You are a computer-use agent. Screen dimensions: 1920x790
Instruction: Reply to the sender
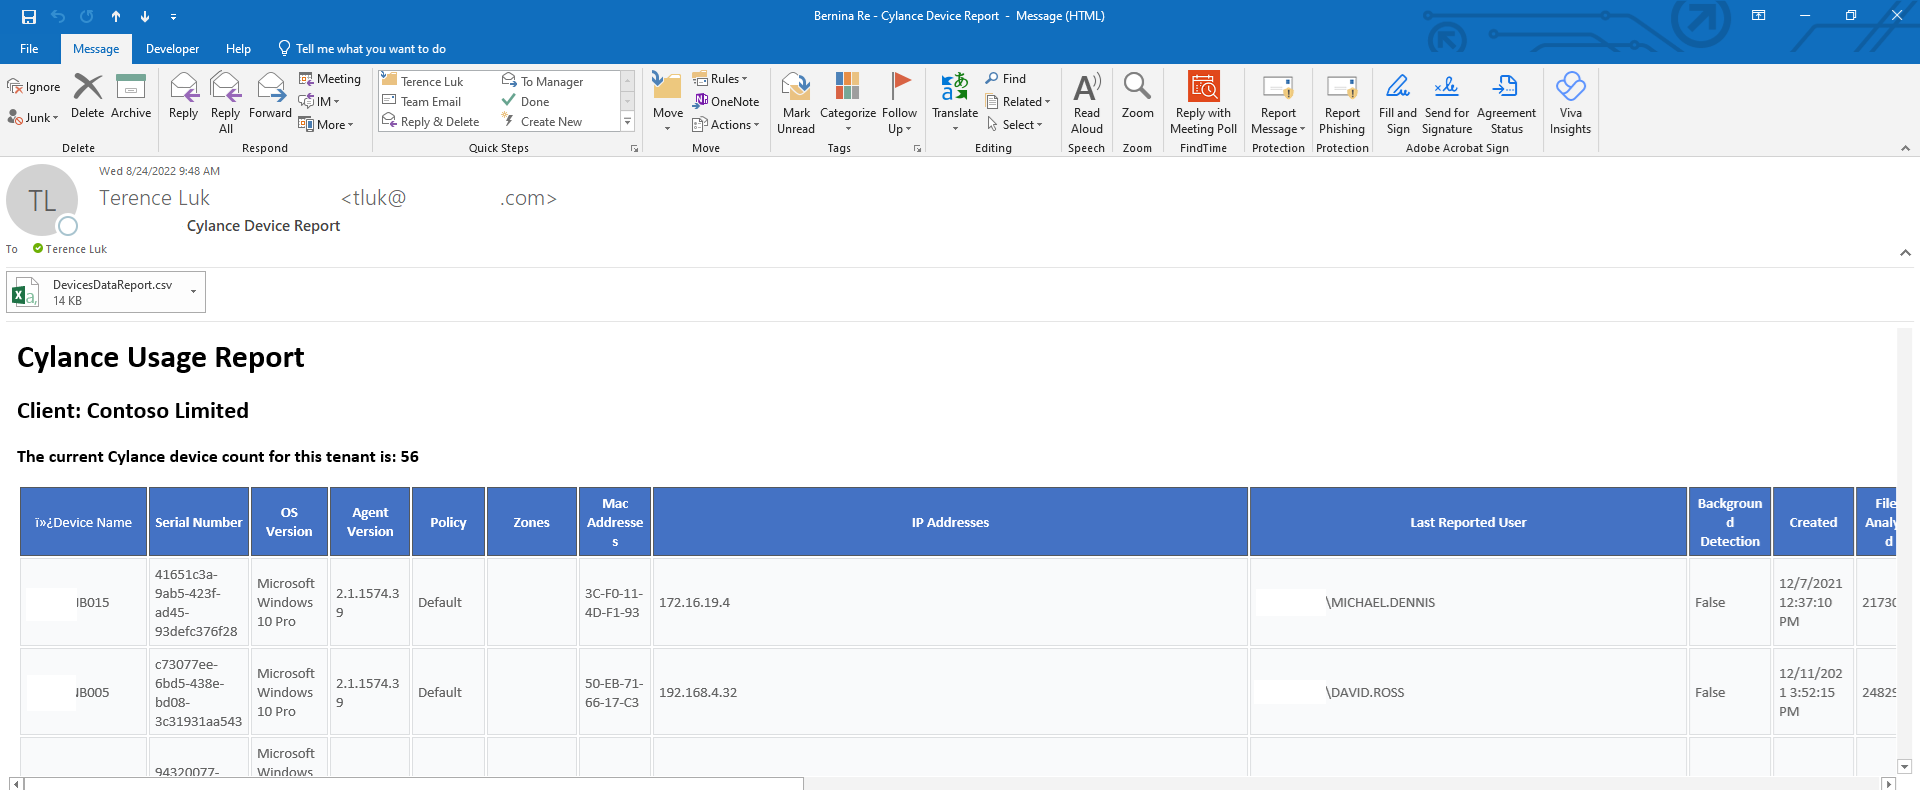(x=184, y=96)
